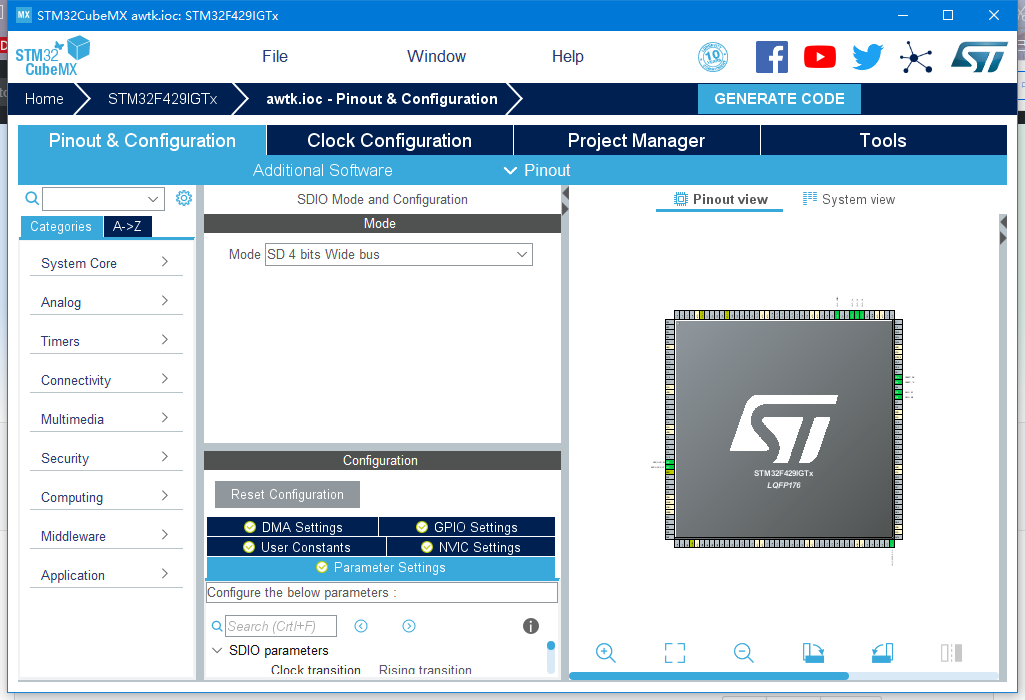
Task: Open the STM32CubeMX logo home icon
Action: point(52,57)
